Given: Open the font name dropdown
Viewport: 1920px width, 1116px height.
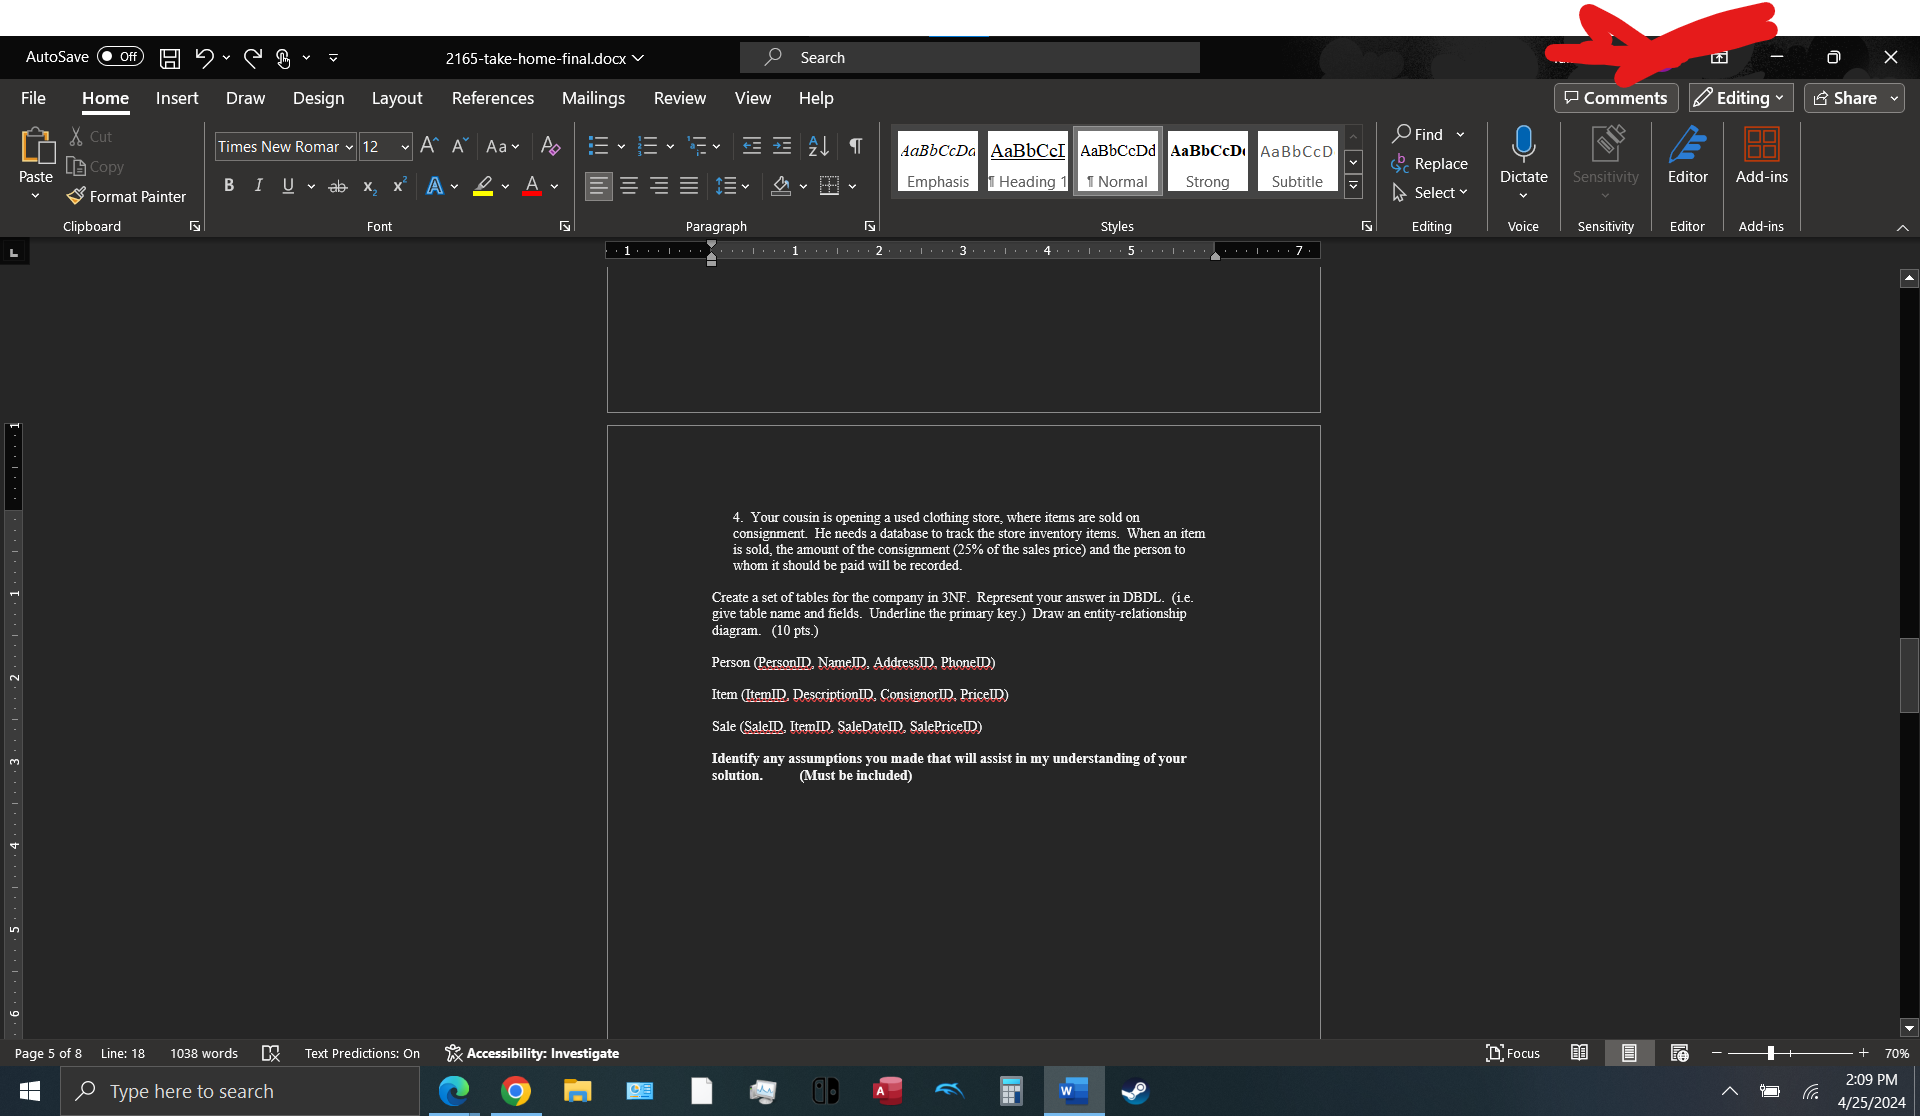Looking at the screenshot, I should point(349,147).
